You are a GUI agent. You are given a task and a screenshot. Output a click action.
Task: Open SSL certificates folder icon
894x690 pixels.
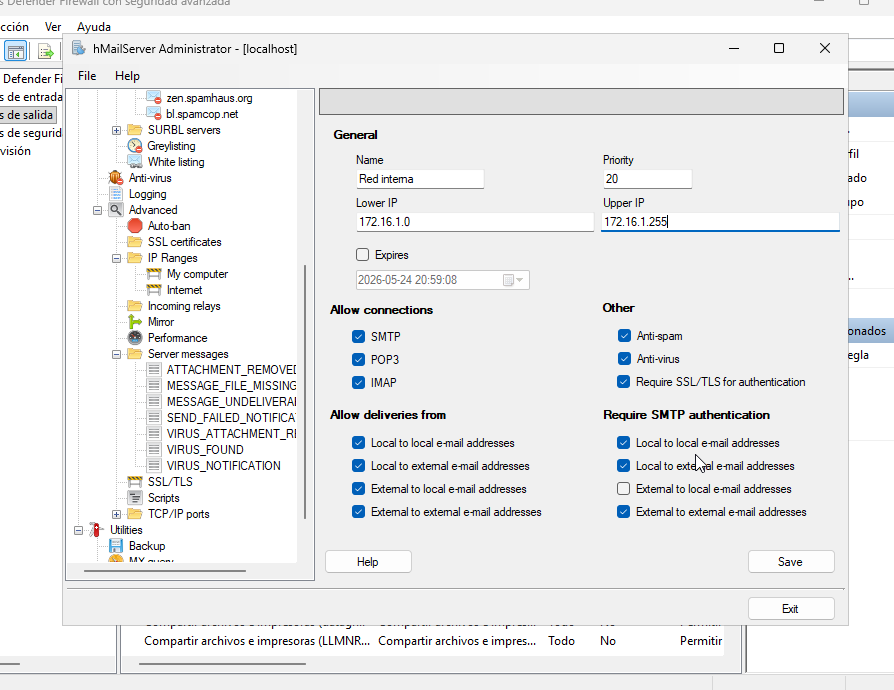tap(135, 241)
